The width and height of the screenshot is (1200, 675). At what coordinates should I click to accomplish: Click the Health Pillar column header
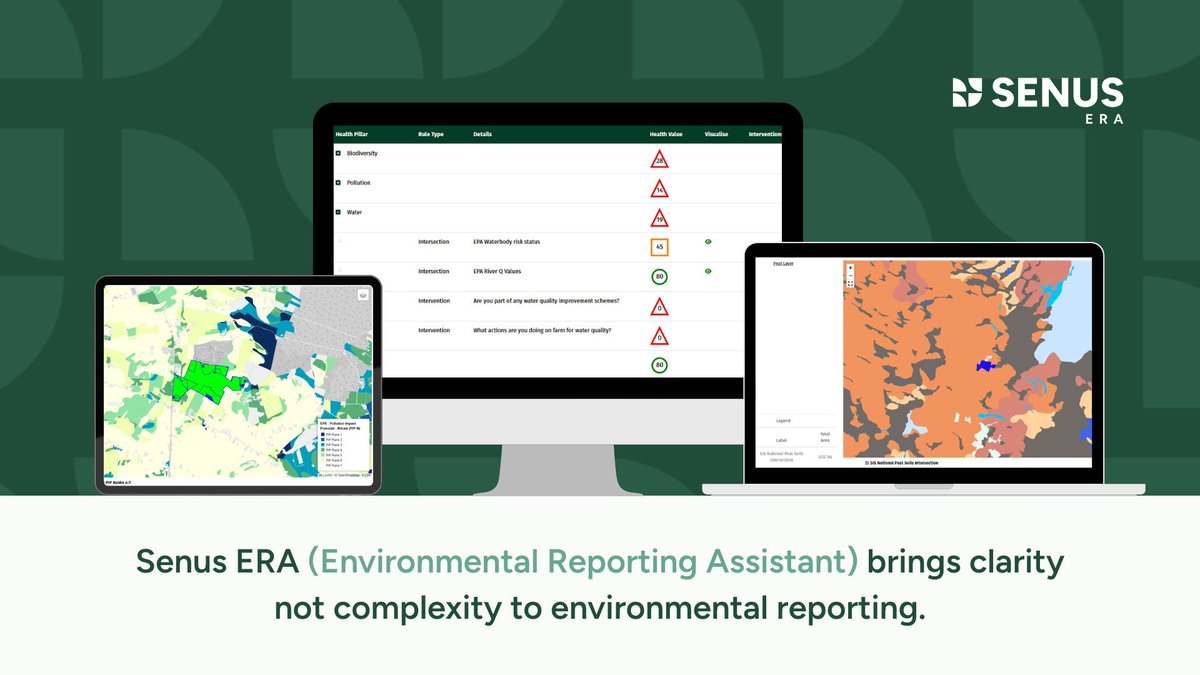[352, 134]
